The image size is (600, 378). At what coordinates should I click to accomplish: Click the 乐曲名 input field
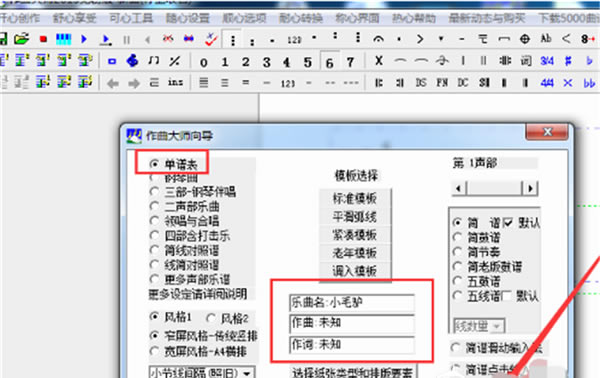[352, 303]
